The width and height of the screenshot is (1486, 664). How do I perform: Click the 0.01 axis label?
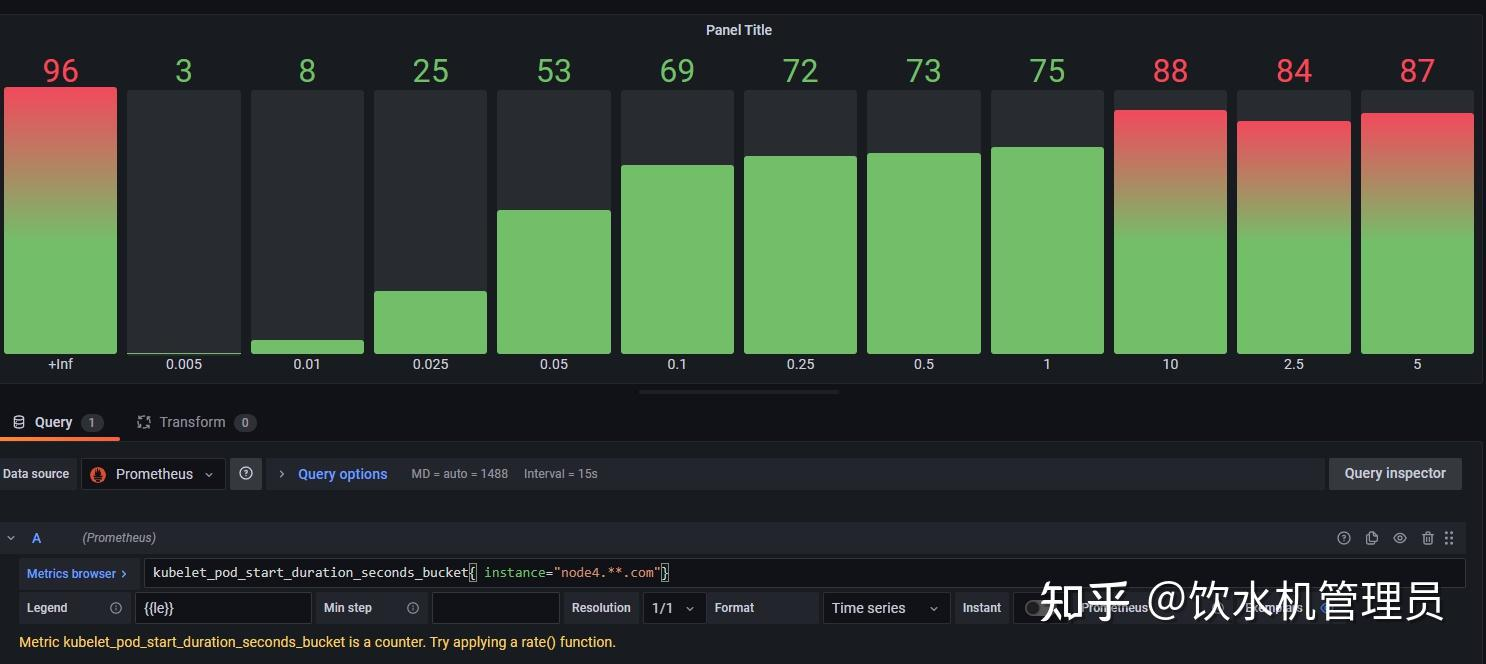pyautogui.click(x=307, y=364)
